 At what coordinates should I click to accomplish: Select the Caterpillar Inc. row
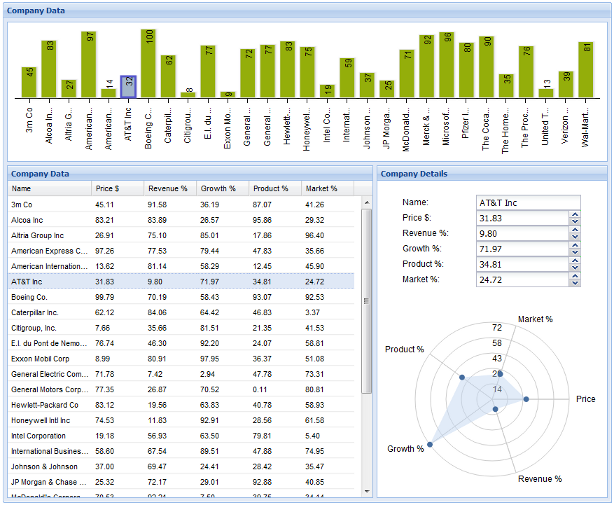181,312
